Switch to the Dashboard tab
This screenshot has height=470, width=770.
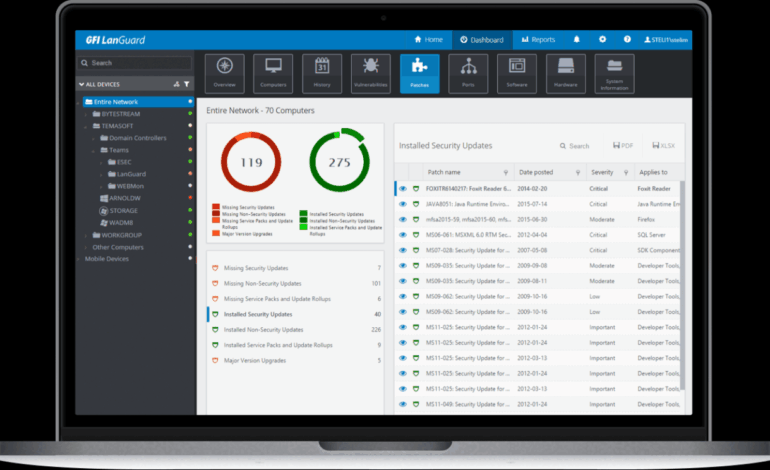(x=482, y=39)
